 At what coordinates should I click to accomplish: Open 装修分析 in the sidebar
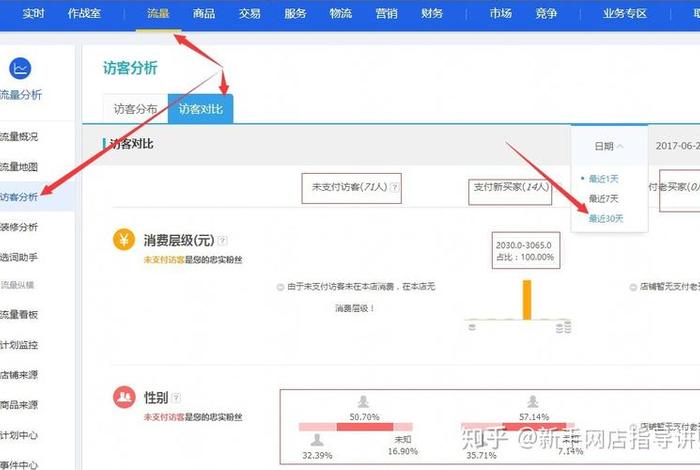[x=19, y=227]
